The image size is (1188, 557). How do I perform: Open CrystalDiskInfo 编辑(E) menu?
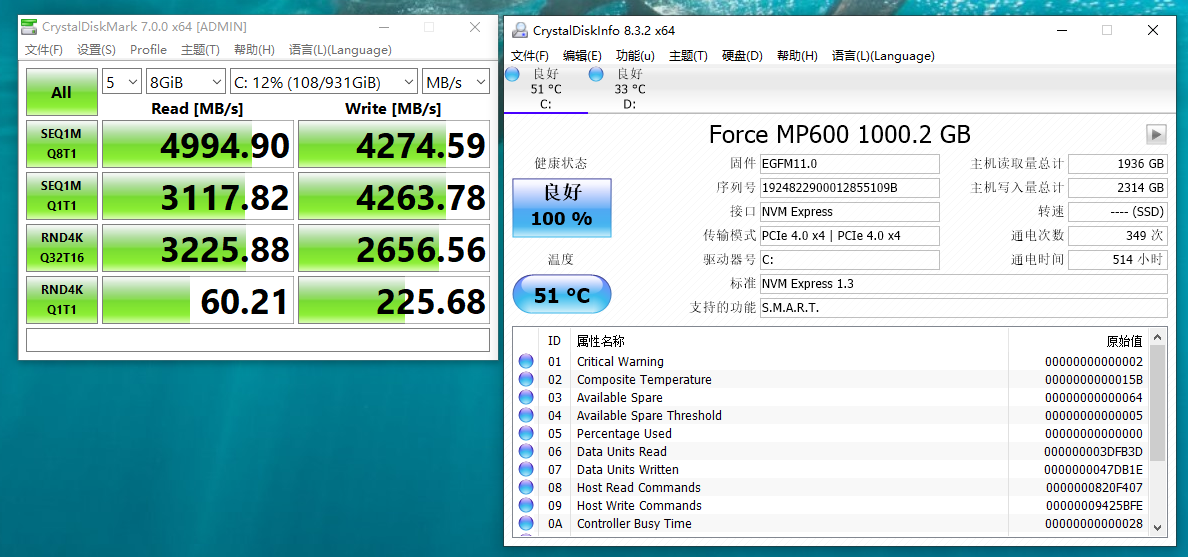582,56
